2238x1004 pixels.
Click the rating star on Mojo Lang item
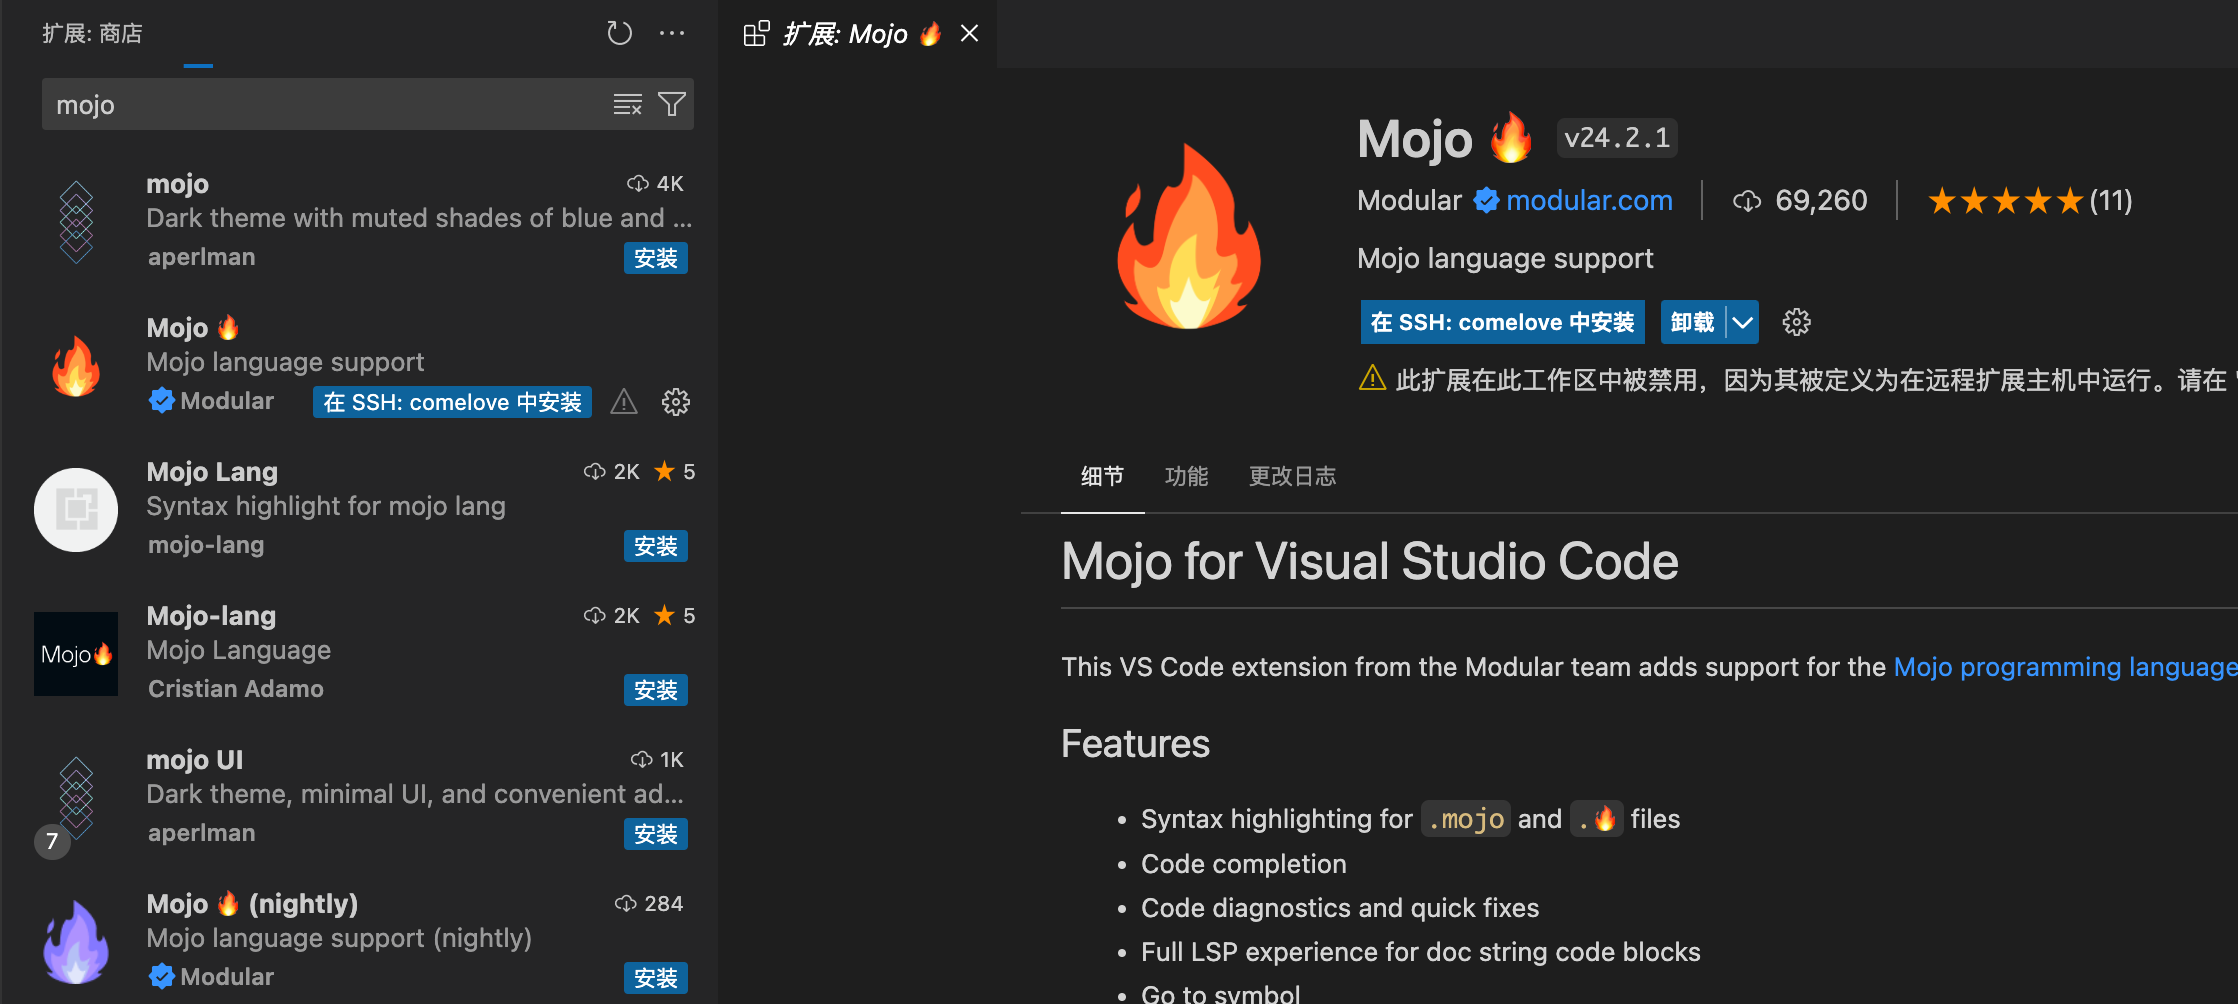[x=664, y=471]
